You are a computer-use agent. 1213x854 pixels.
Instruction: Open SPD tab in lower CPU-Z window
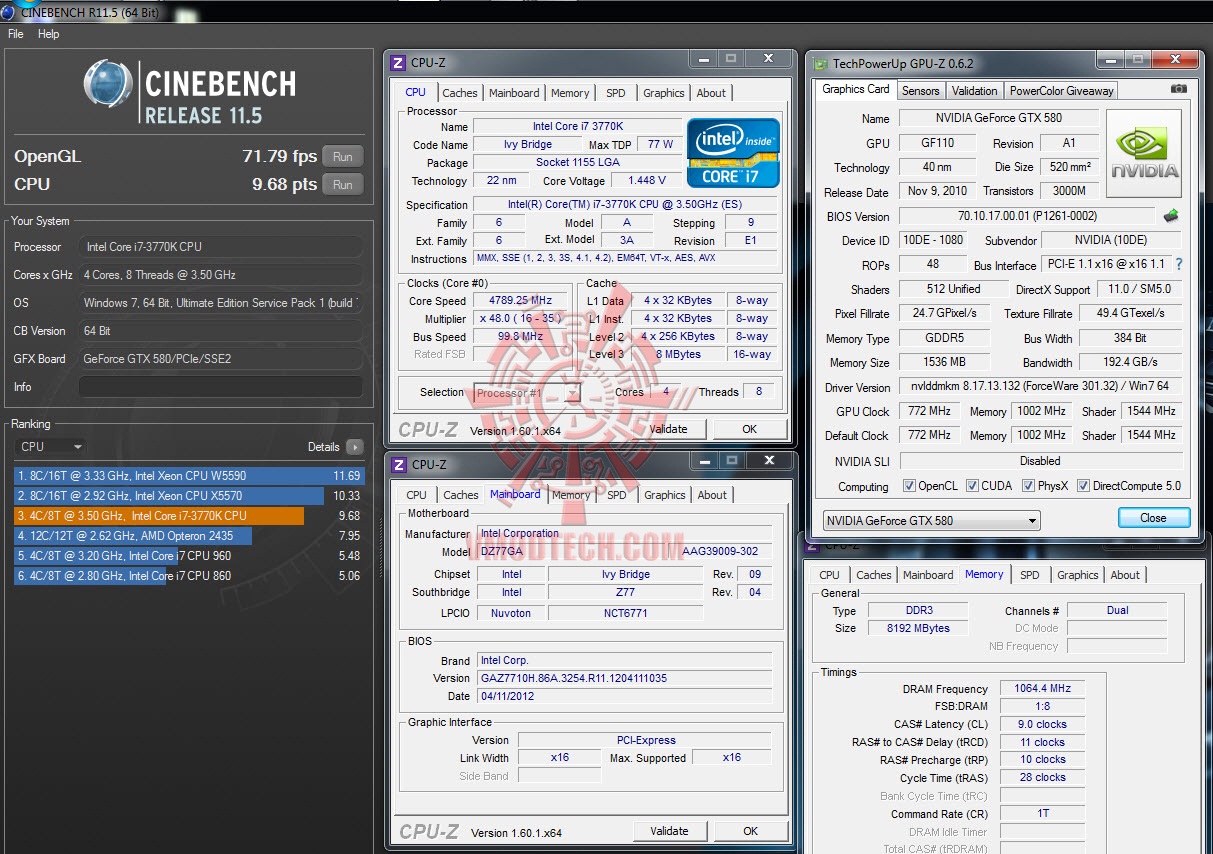point(617,495)
